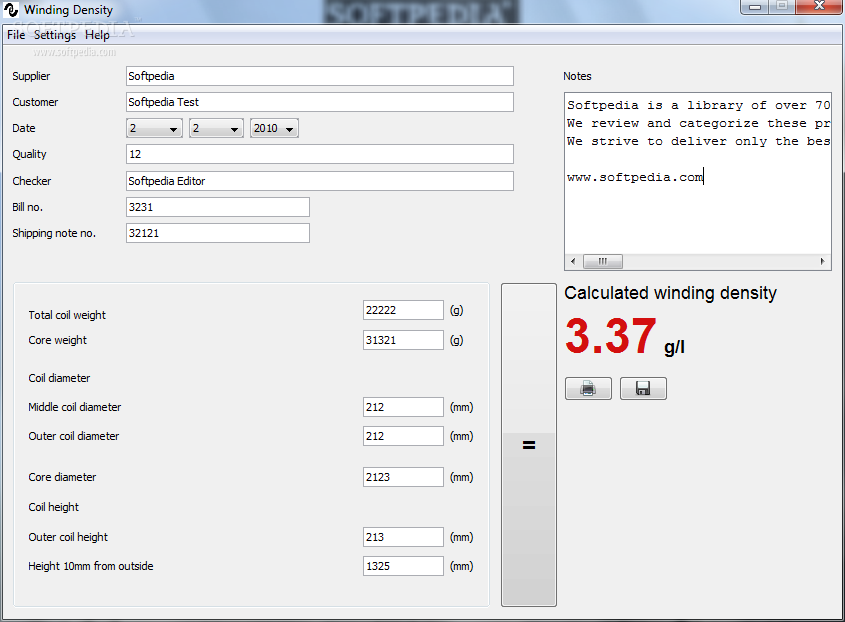Click the Outer coil height field
845x622 pixels.
pyautogui.click(x=403, y=537)
